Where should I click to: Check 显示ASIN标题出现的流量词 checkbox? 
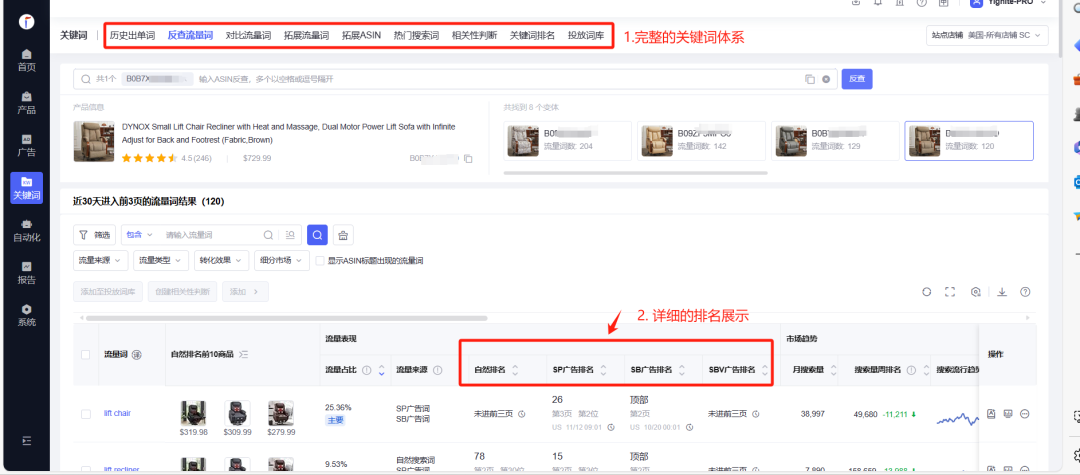pyautogui.click(x=319, y=261)
